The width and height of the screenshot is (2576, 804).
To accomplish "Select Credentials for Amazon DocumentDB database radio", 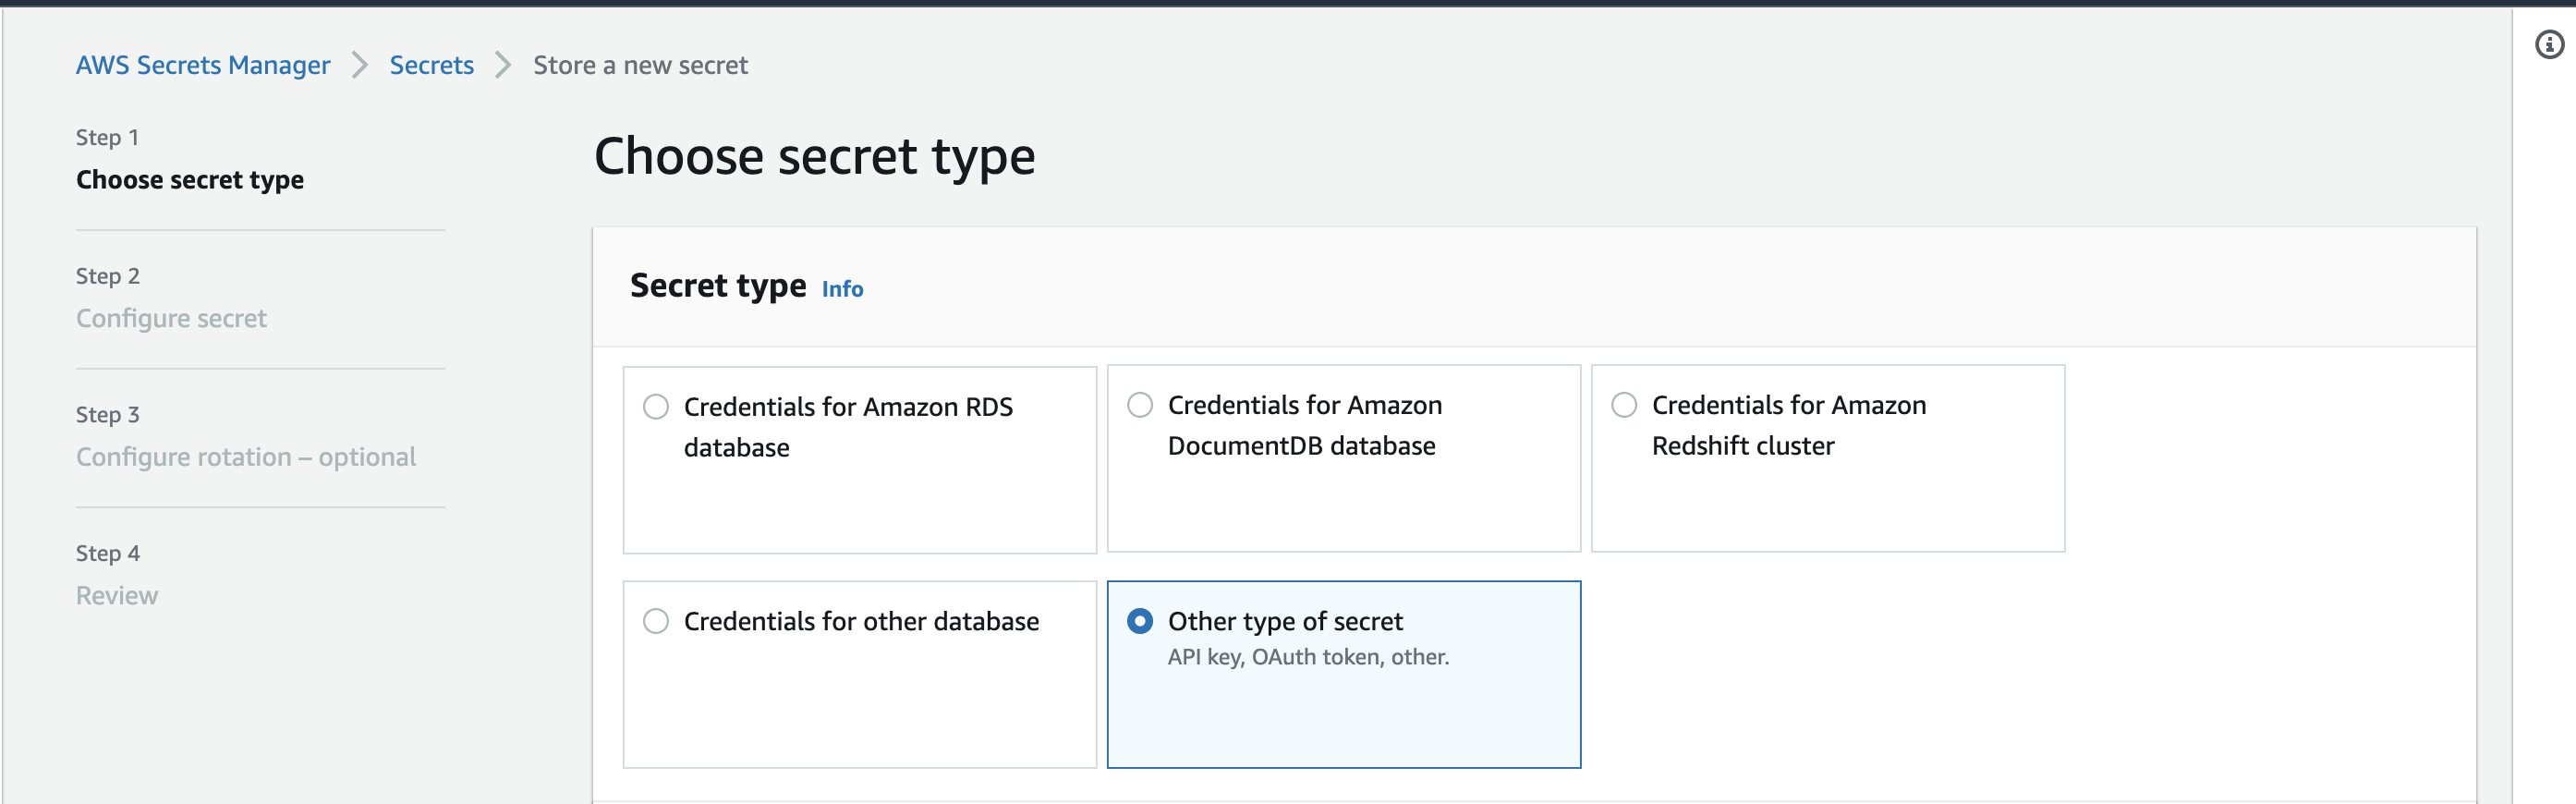I will coord(1140,405).
